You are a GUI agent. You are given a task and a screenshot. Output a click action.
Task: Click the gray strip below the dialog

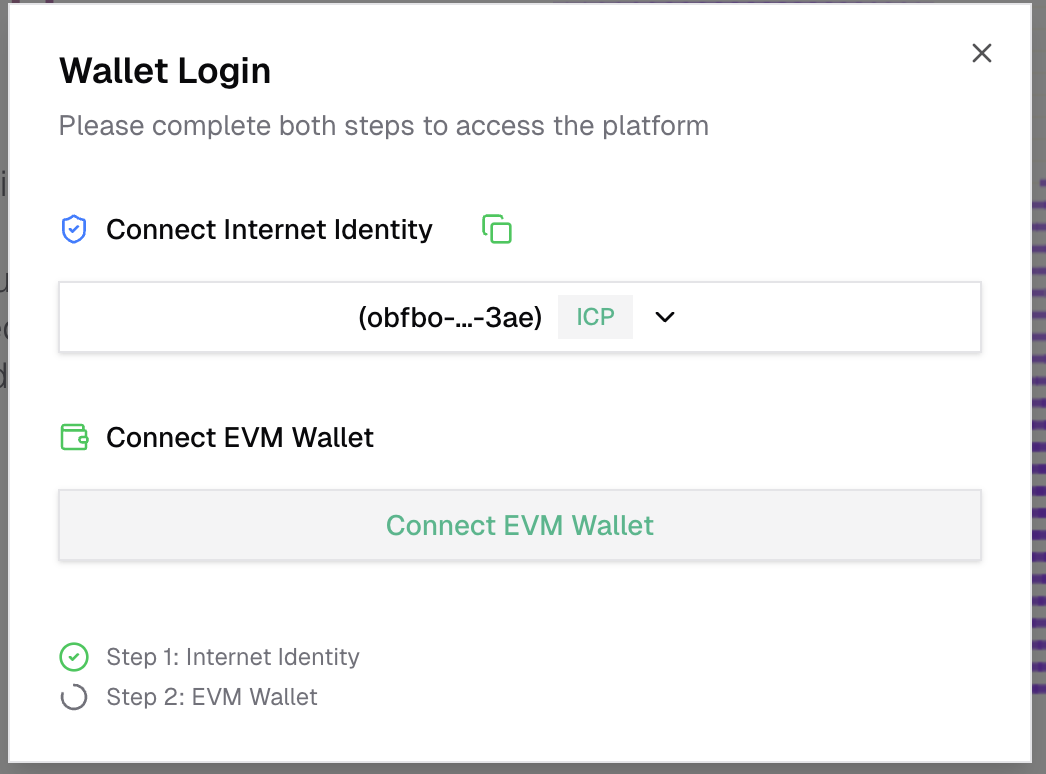pos(520,769)
